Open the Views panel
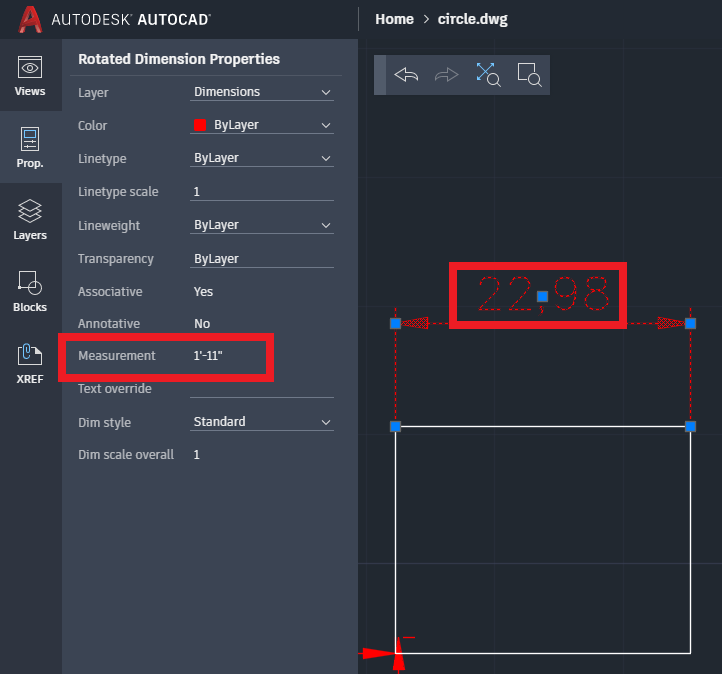The image size is (722, 674). click(30, 76)
